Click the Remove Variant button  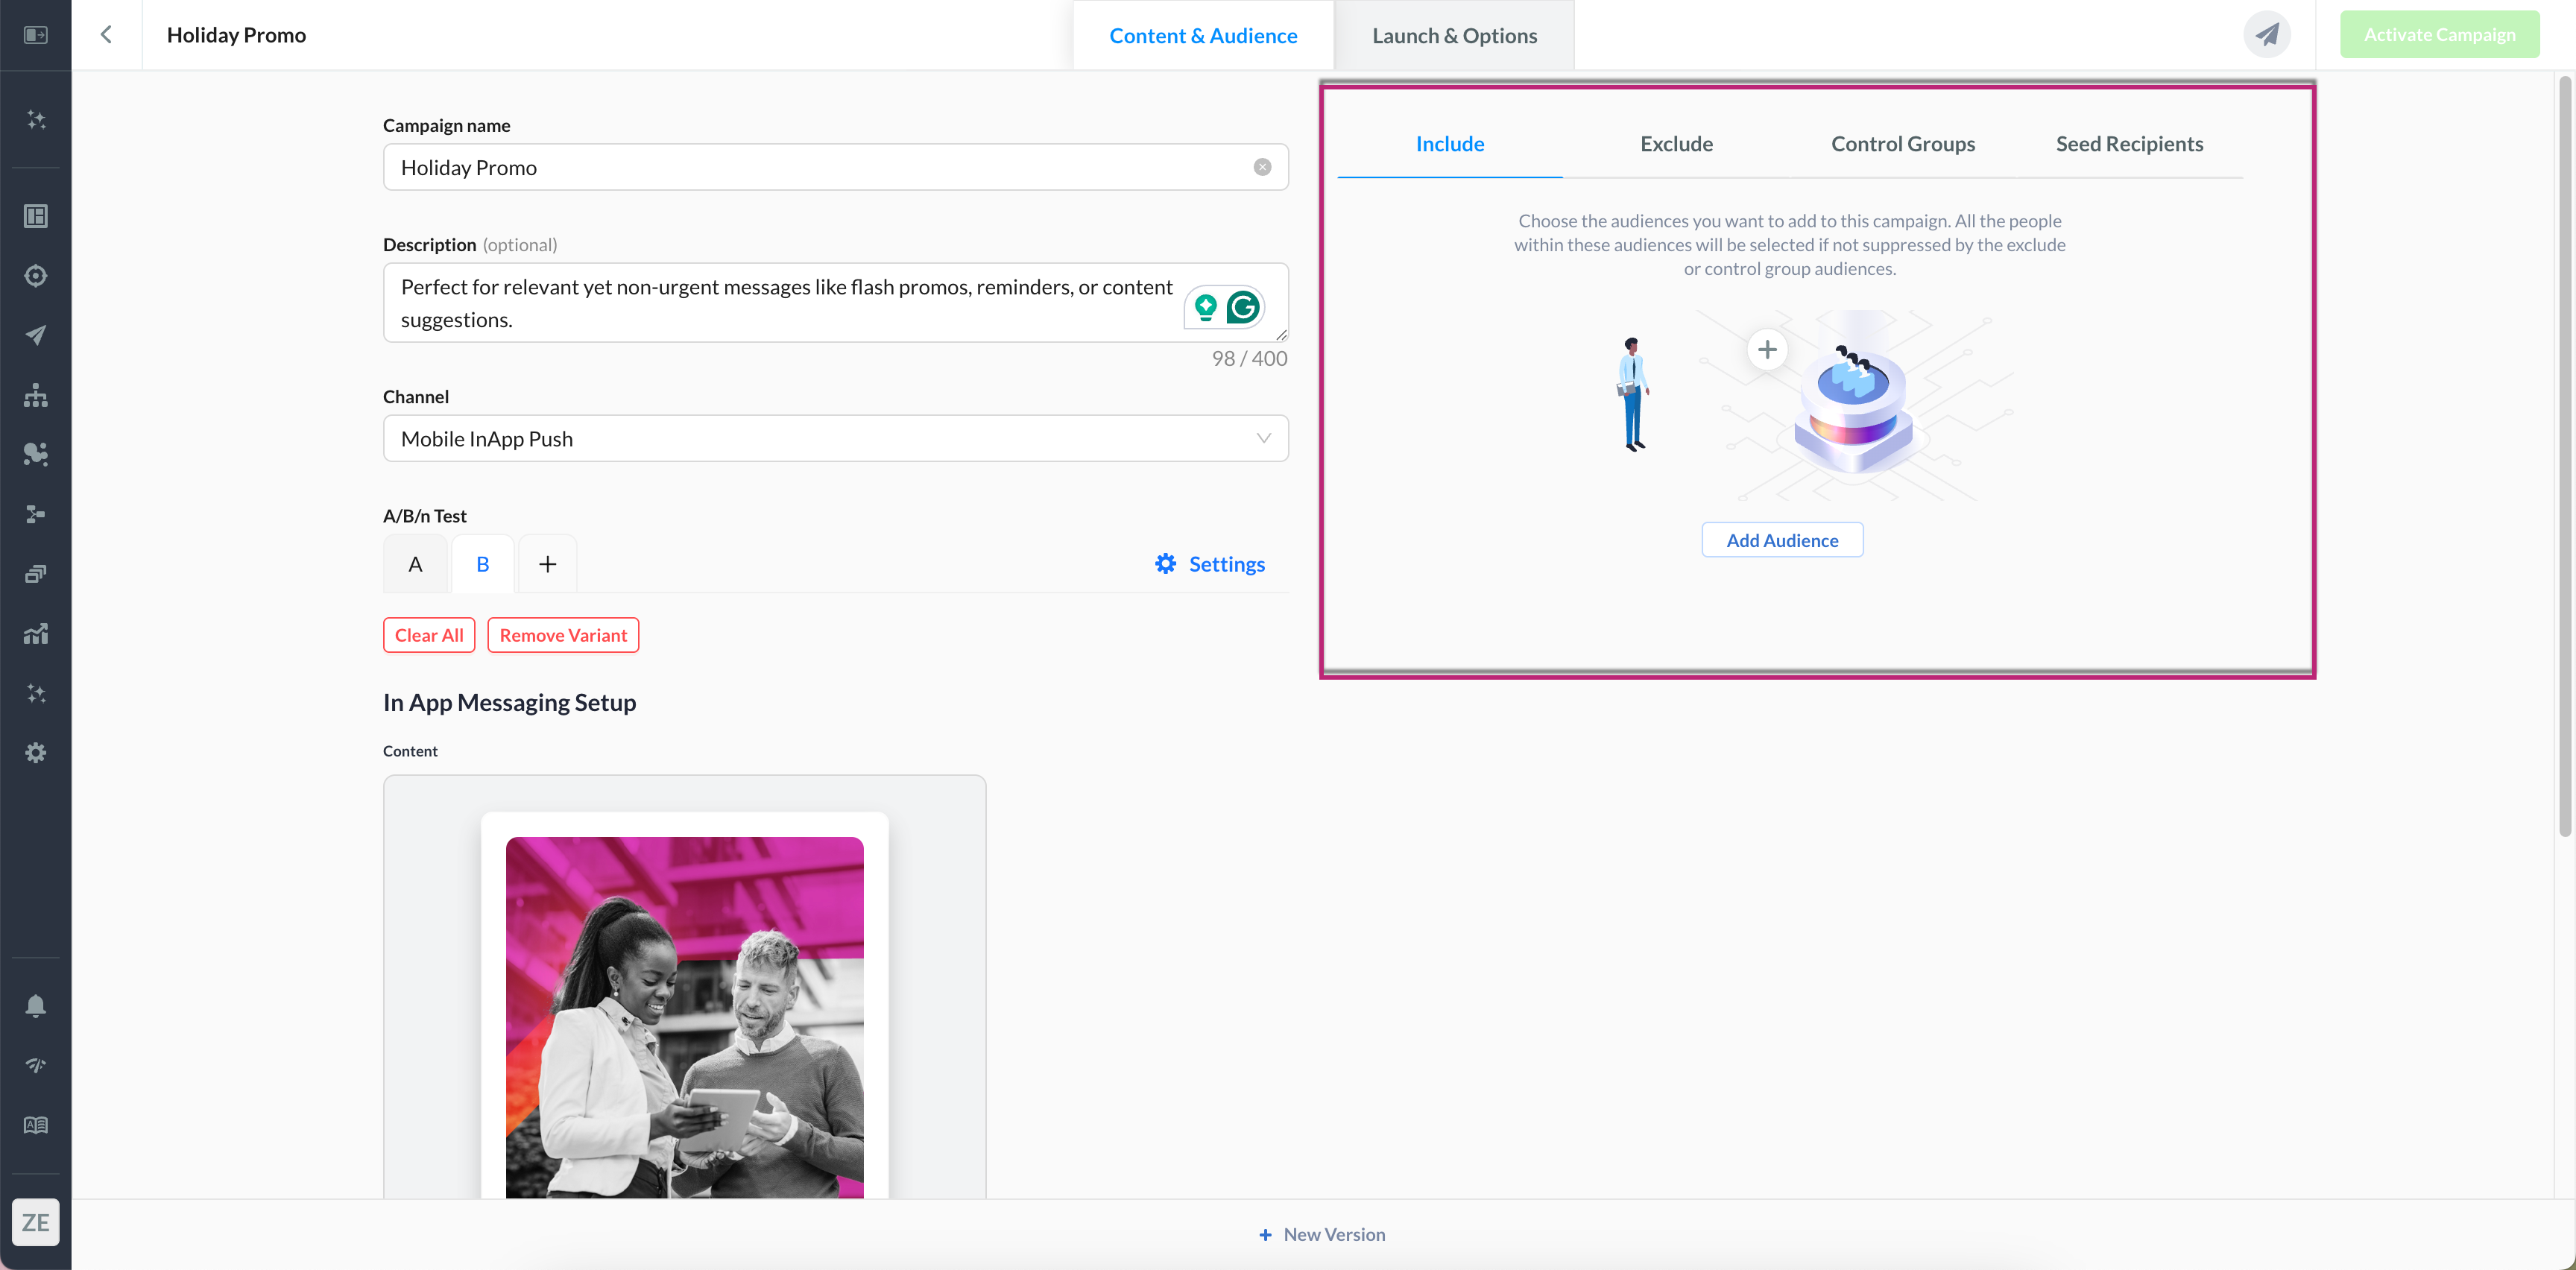coord(563,635)
